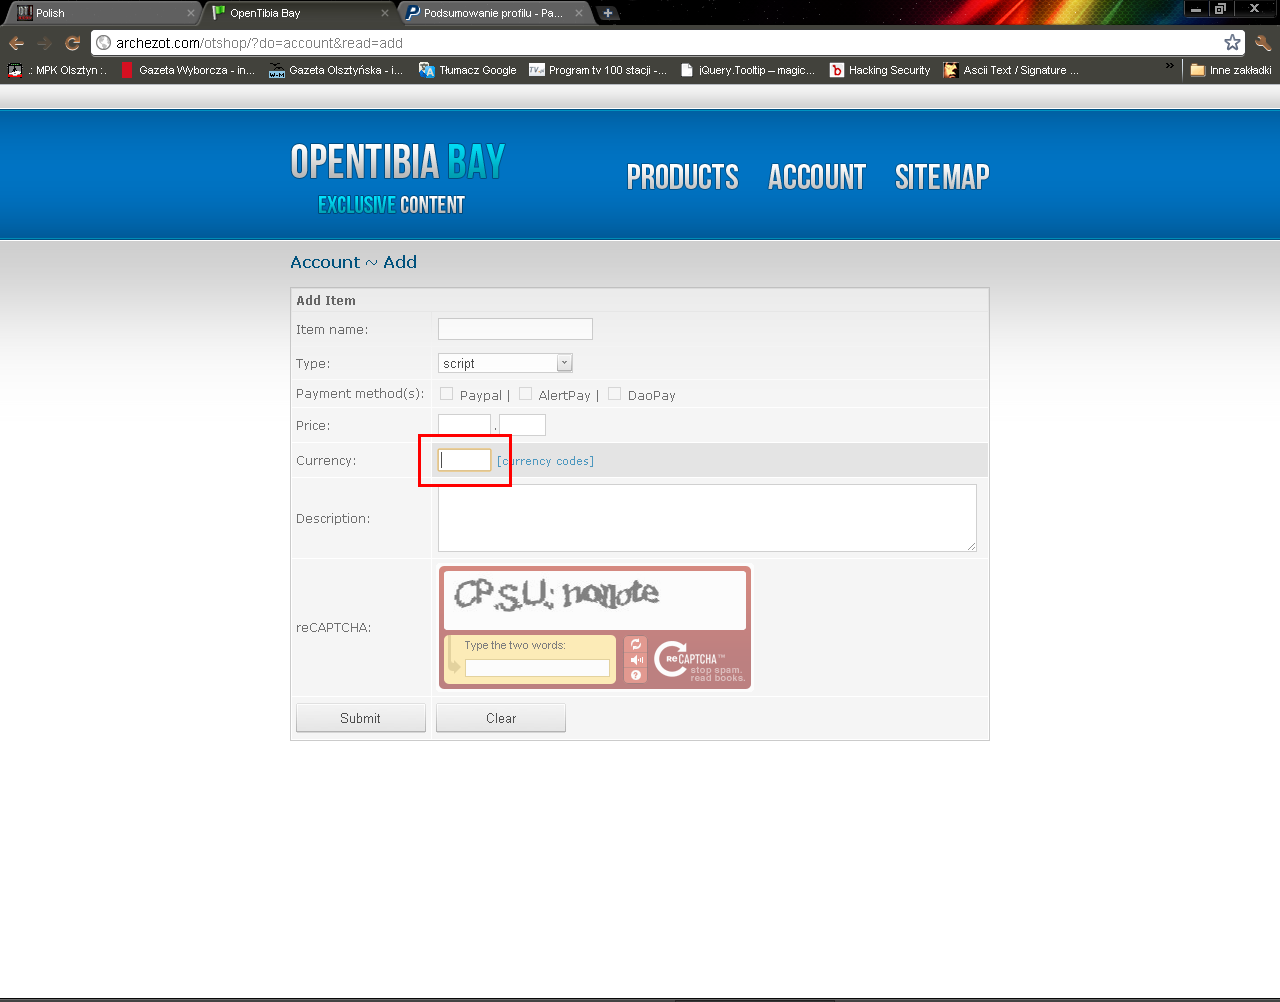
Task: Click the reCAPTCHA logo
Action: (x=700, y=661)
